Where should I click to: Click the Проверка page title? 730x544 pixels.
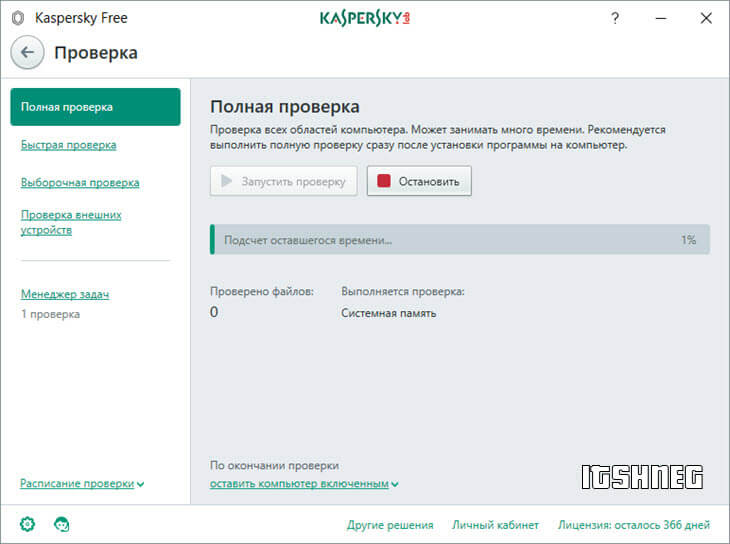pos(96,53)
